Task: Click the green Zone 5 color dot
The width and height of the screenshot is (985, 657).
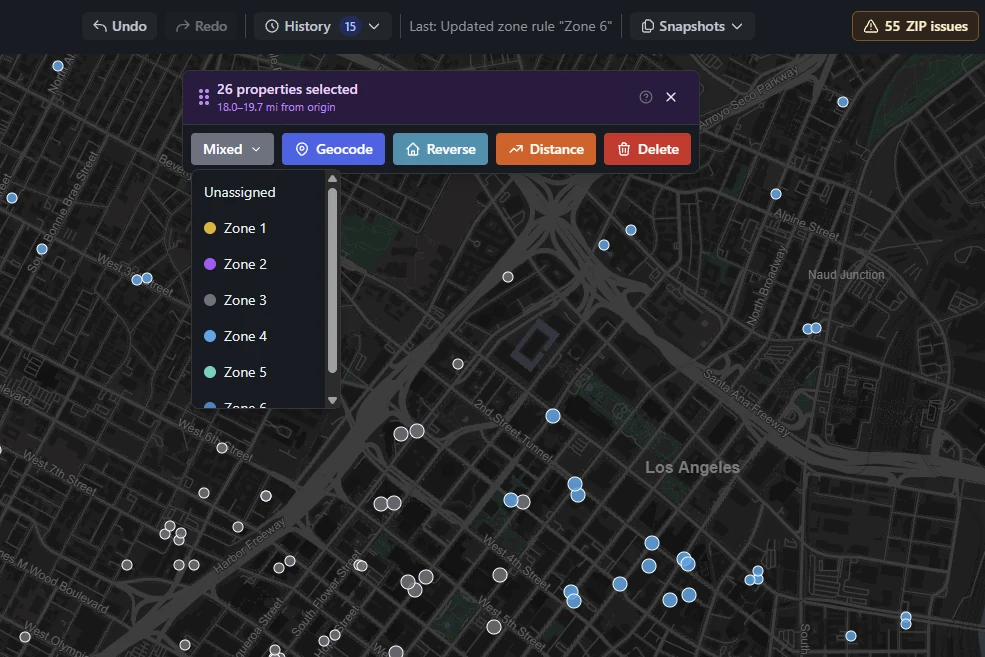Action: (x=210, y=372)
